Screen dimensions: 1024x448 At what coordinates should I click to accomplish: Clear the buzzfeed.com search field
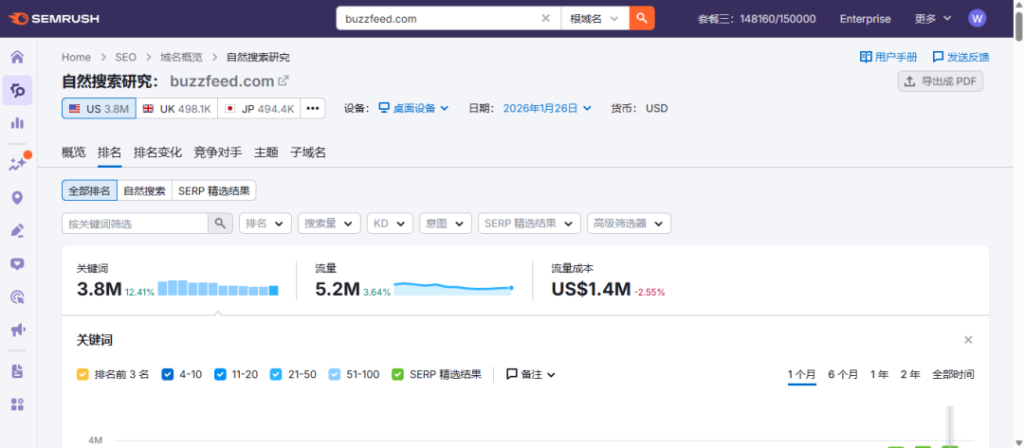pyautogui.click(x=545, y=18)
